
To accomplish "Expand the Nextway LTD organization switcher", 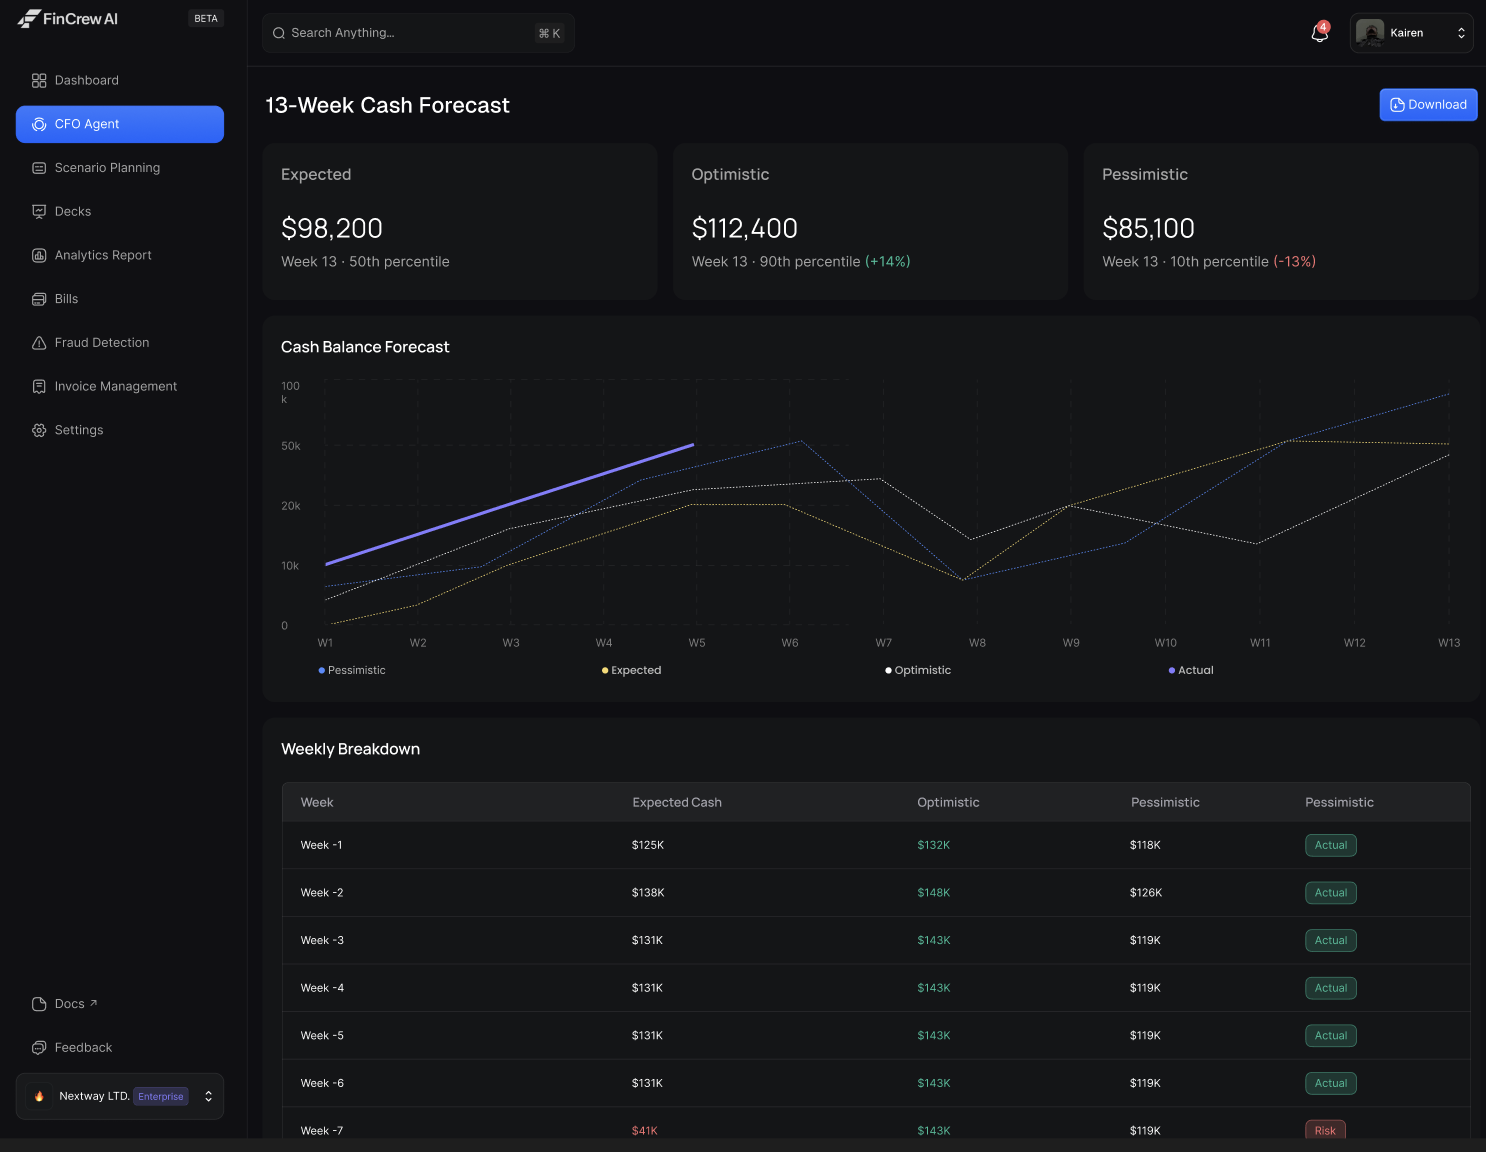I will [x=120, y=1096].
